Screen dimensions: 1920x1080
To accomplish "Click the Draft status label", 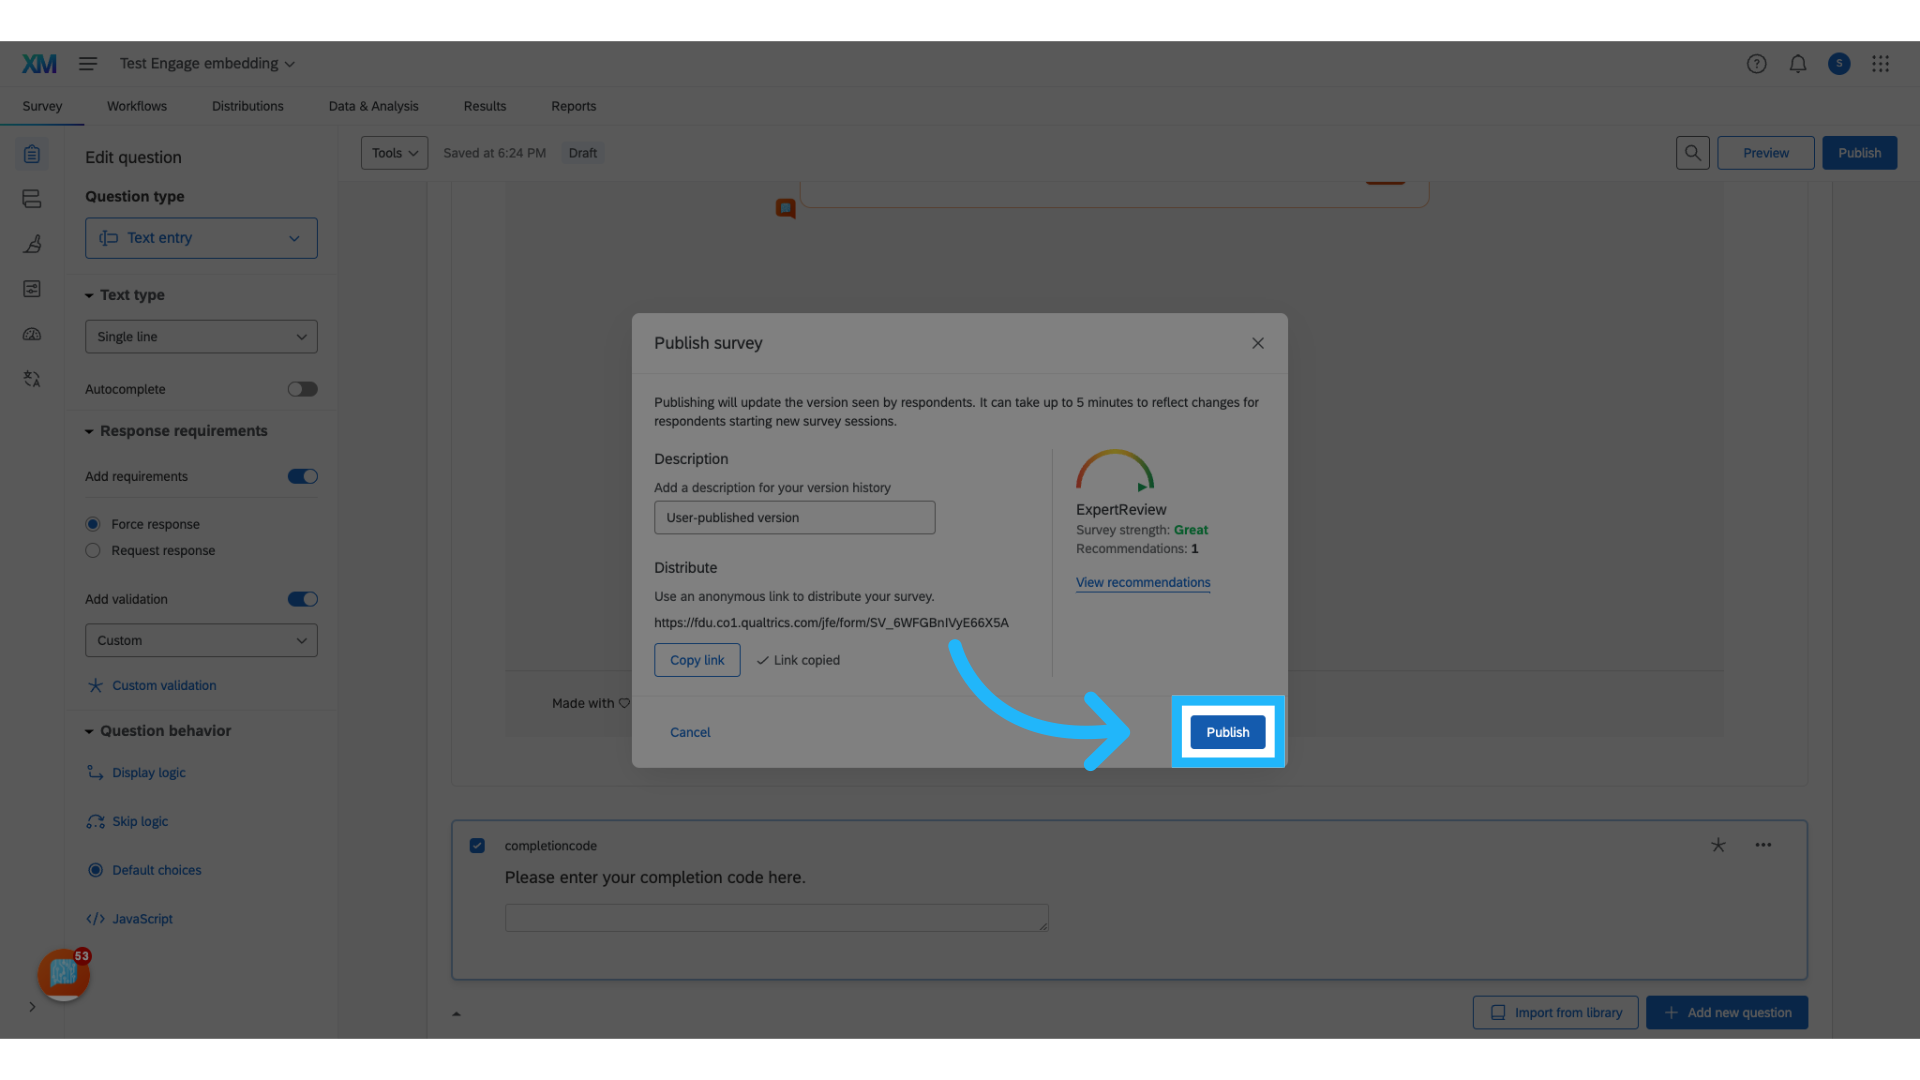I will point(583,153).
